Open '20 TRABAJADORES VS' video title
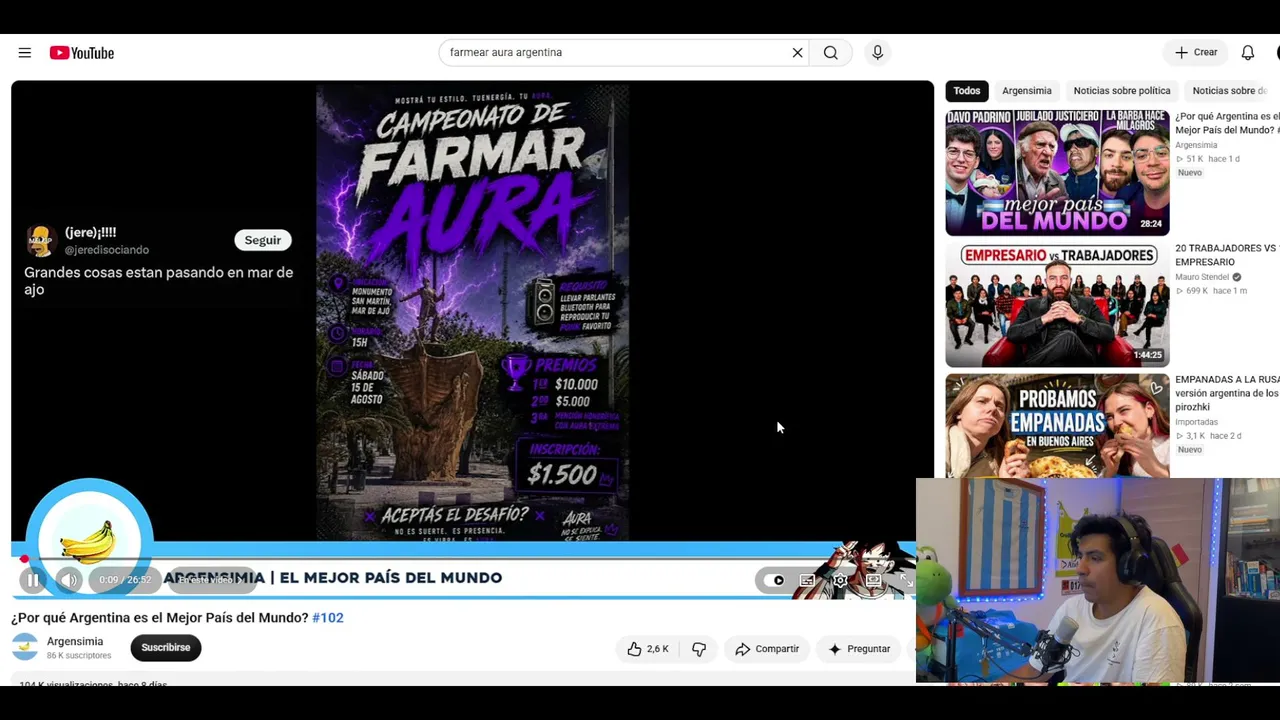The image size is (1280, 720). tap(1227, 255)
